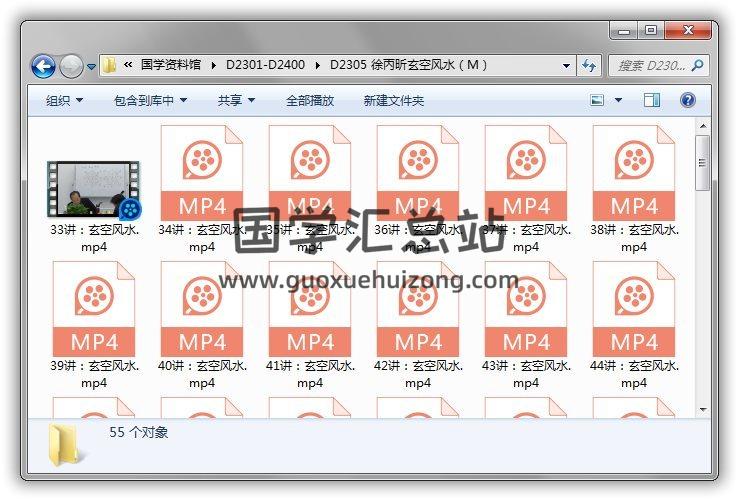Click the 新建文件夹 button

pos(393,101)
